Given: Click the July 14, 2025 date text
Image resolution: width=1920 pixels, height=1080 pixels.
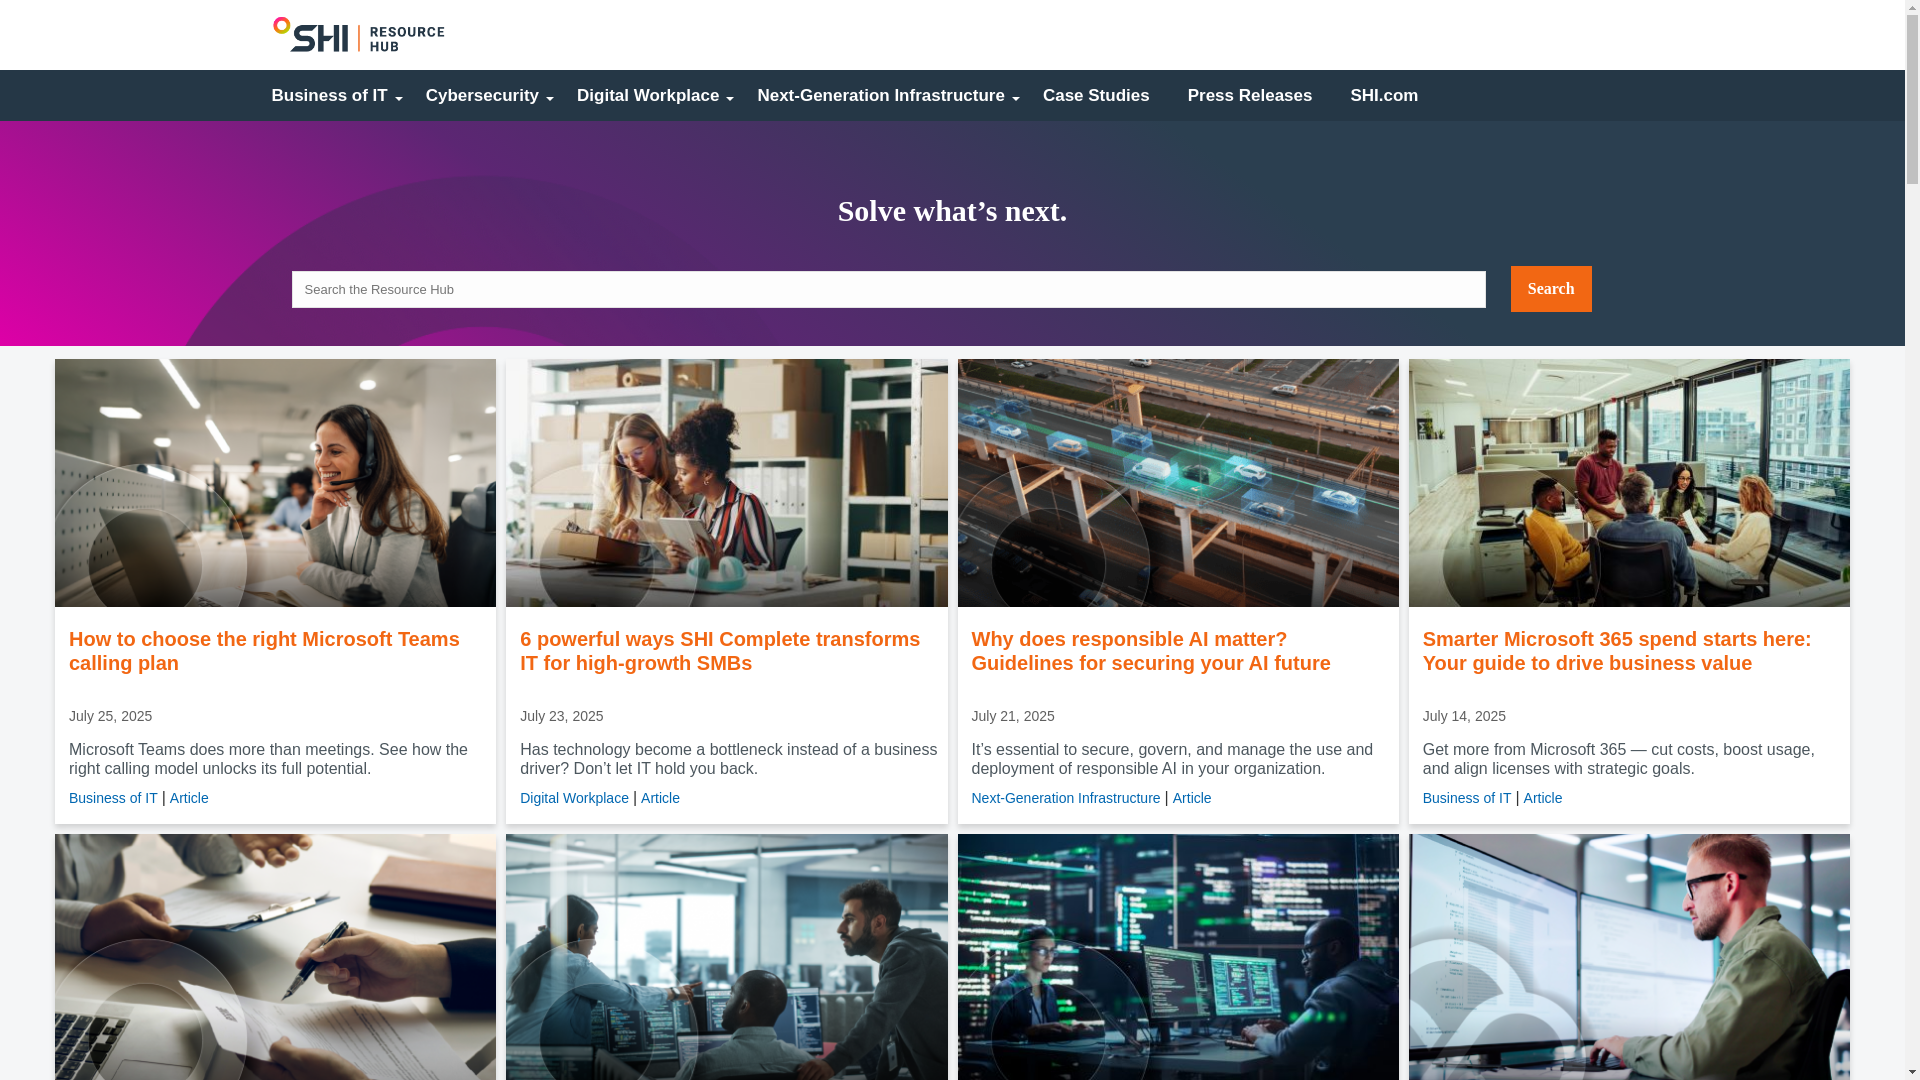Looking at the screenshot, I should 1464,716.
